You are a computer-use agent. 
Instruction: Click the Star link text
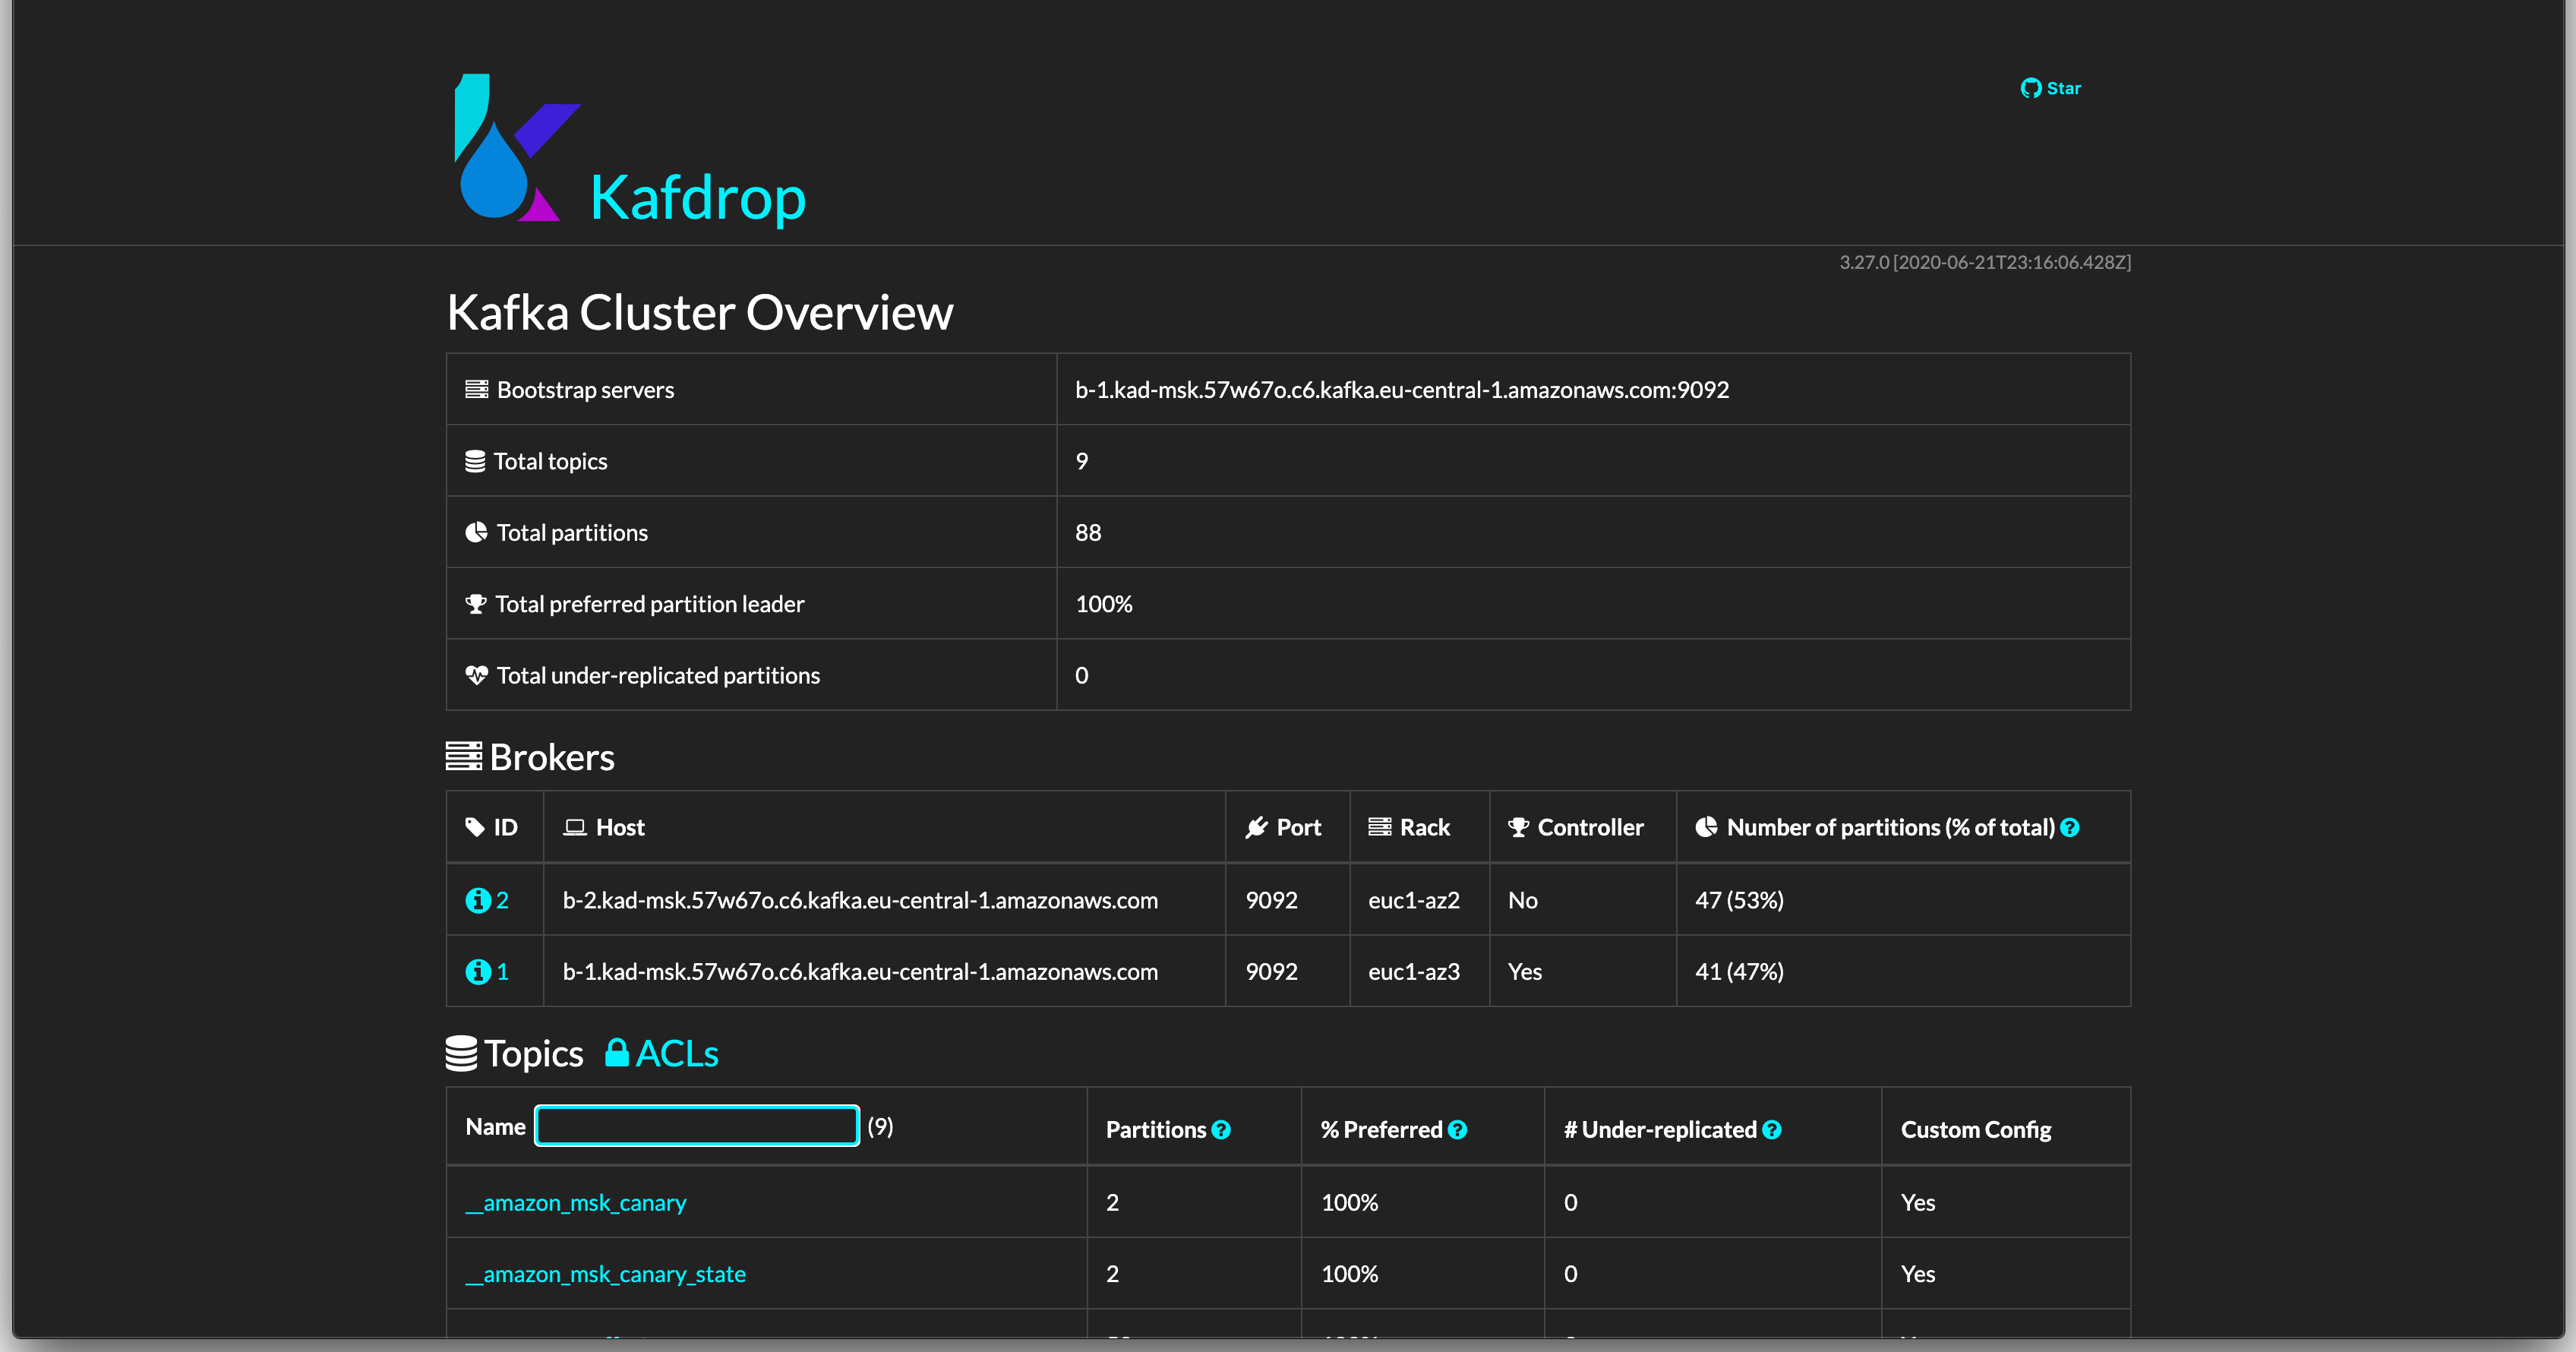(x=2063, y=88)
